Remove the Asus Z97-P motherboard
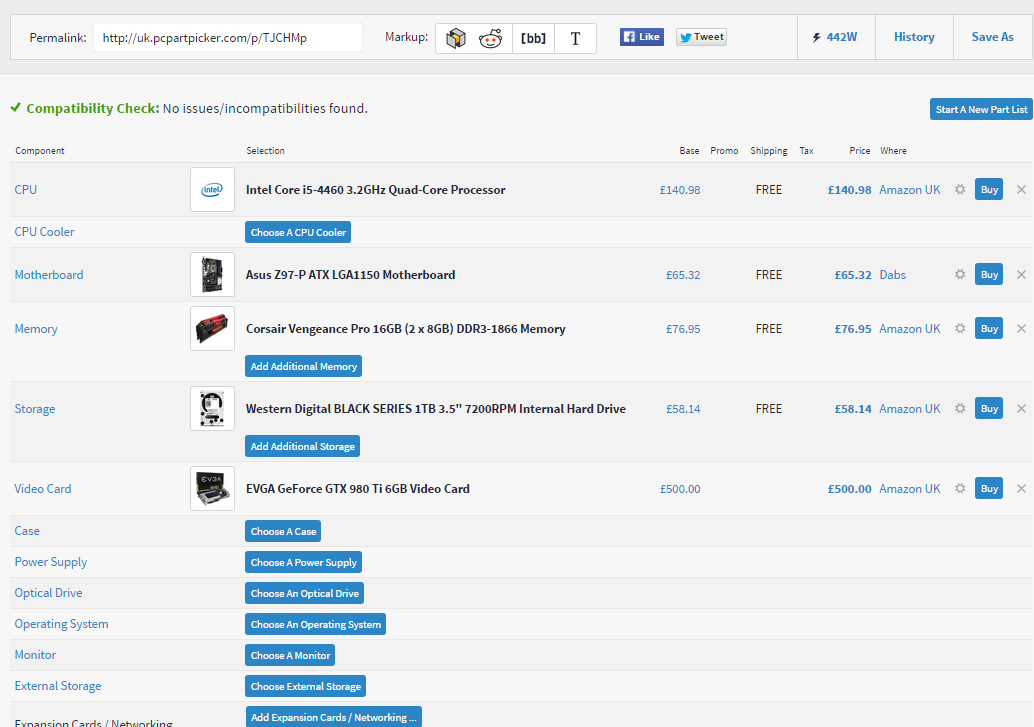This screenshot has height=727, width=1034. point(1021,274)
